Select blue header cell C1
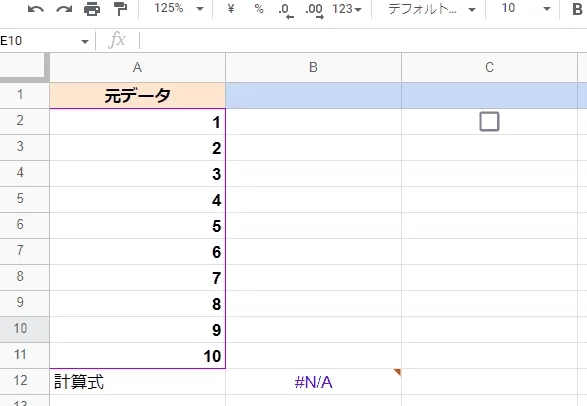This screenshot has height=406, width=587. pyautogui.click(x=489, y=95)
